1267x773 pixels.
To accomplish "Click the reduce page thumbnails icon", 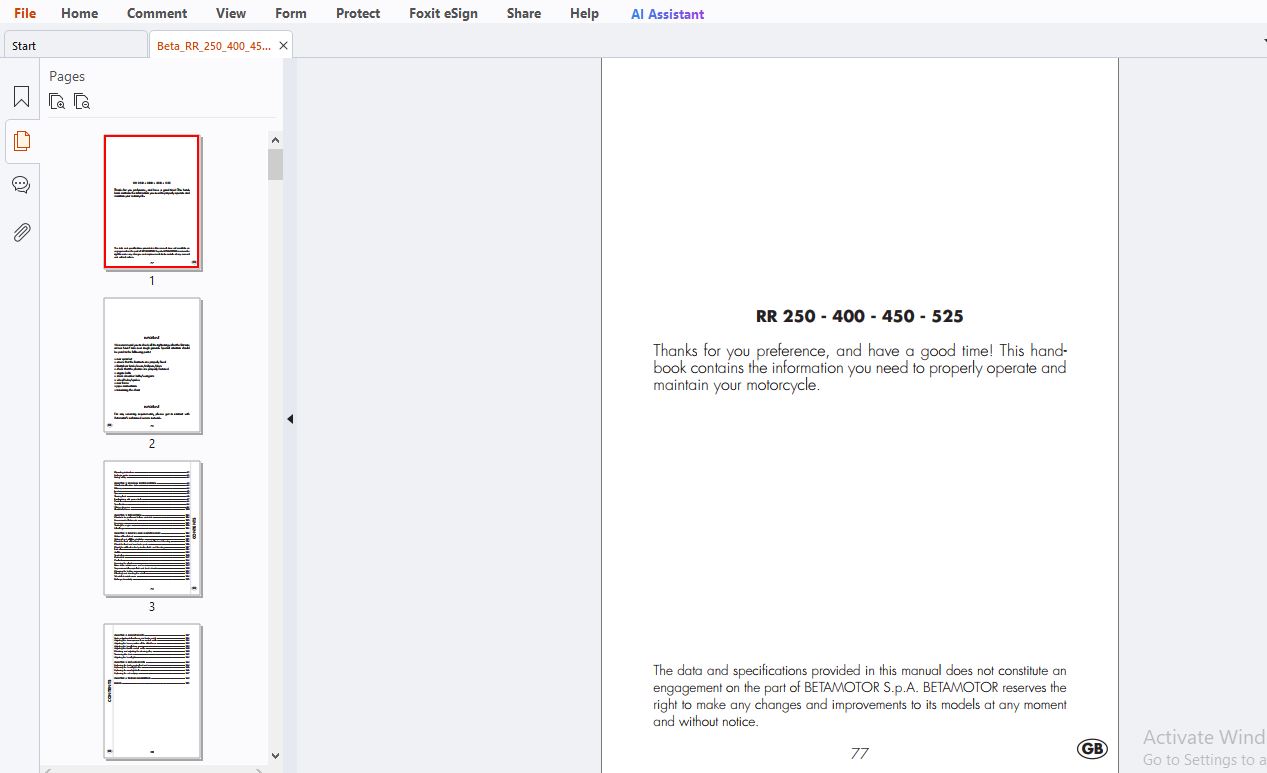I will tap(82, 101).
